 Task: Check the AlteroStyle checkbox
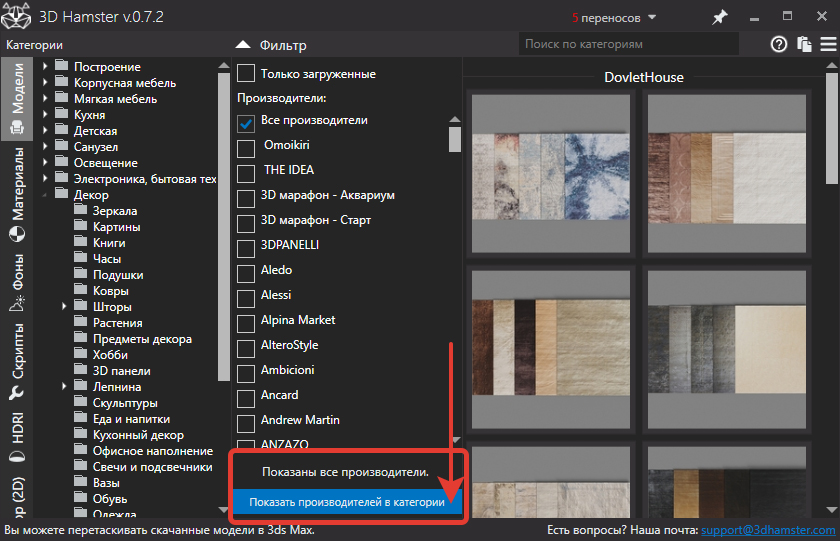(x=246, y=349)
